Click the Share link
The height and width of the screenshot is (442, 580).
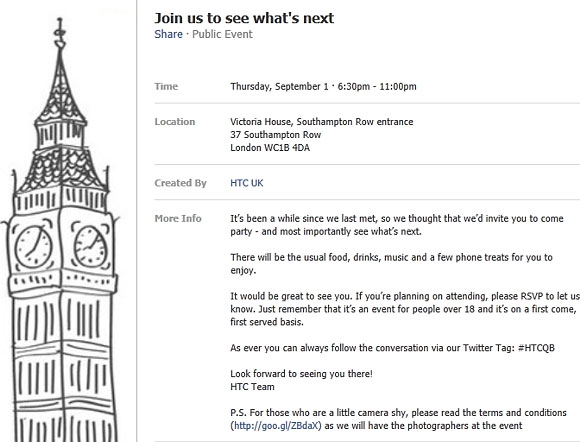[x=168, y=34]
